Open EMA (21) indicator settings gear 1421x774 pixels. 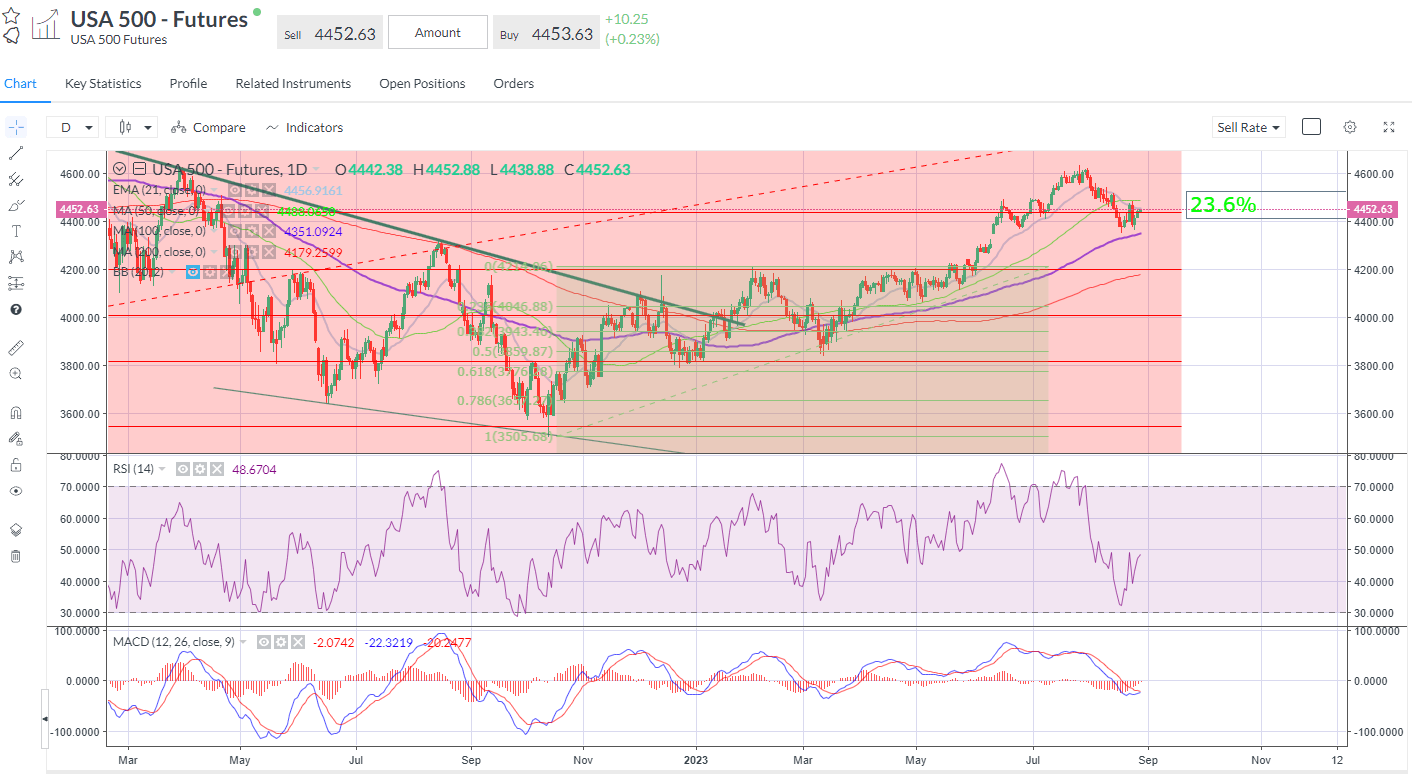pos(251,190)
